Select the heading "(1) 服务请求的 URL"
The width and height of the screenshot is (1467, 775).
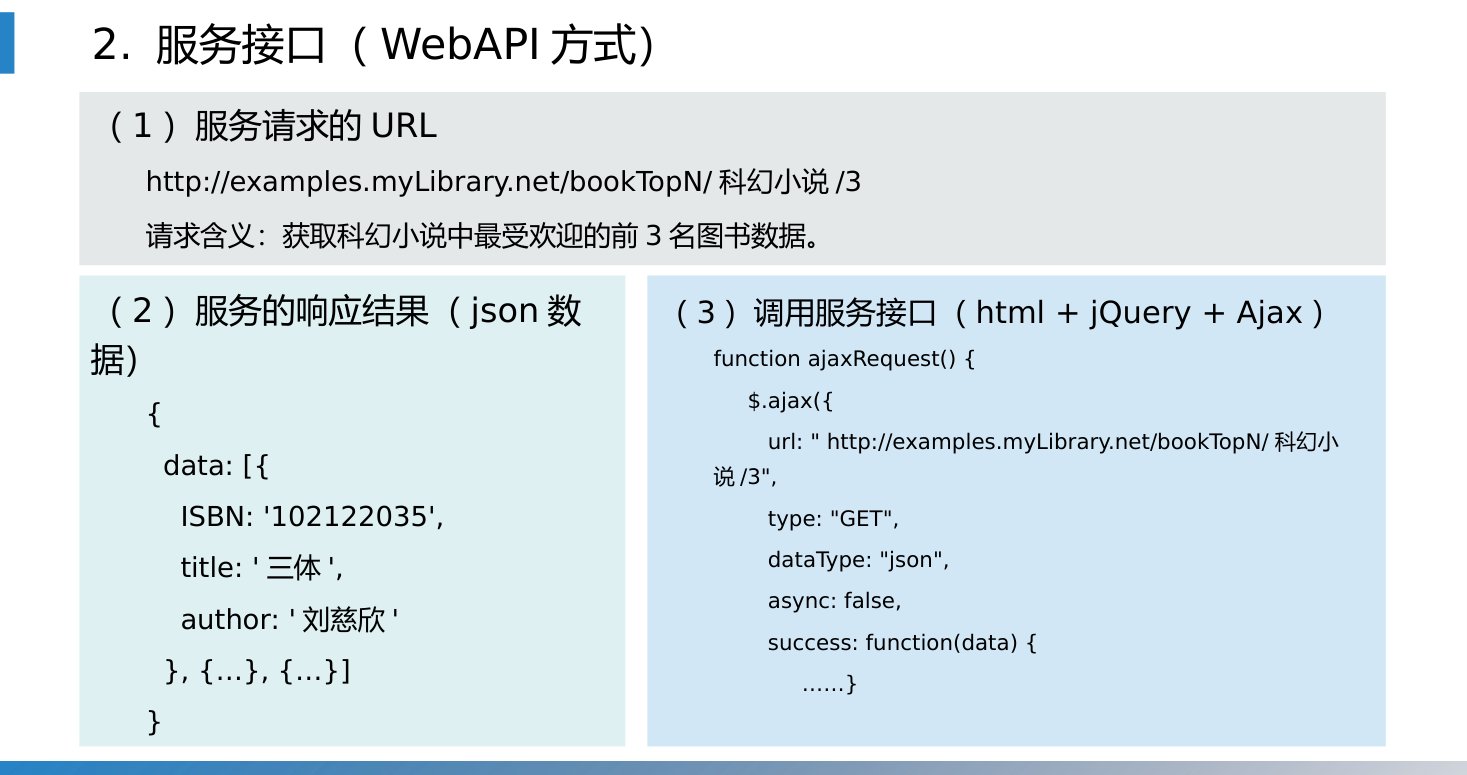tap(271, 127)
